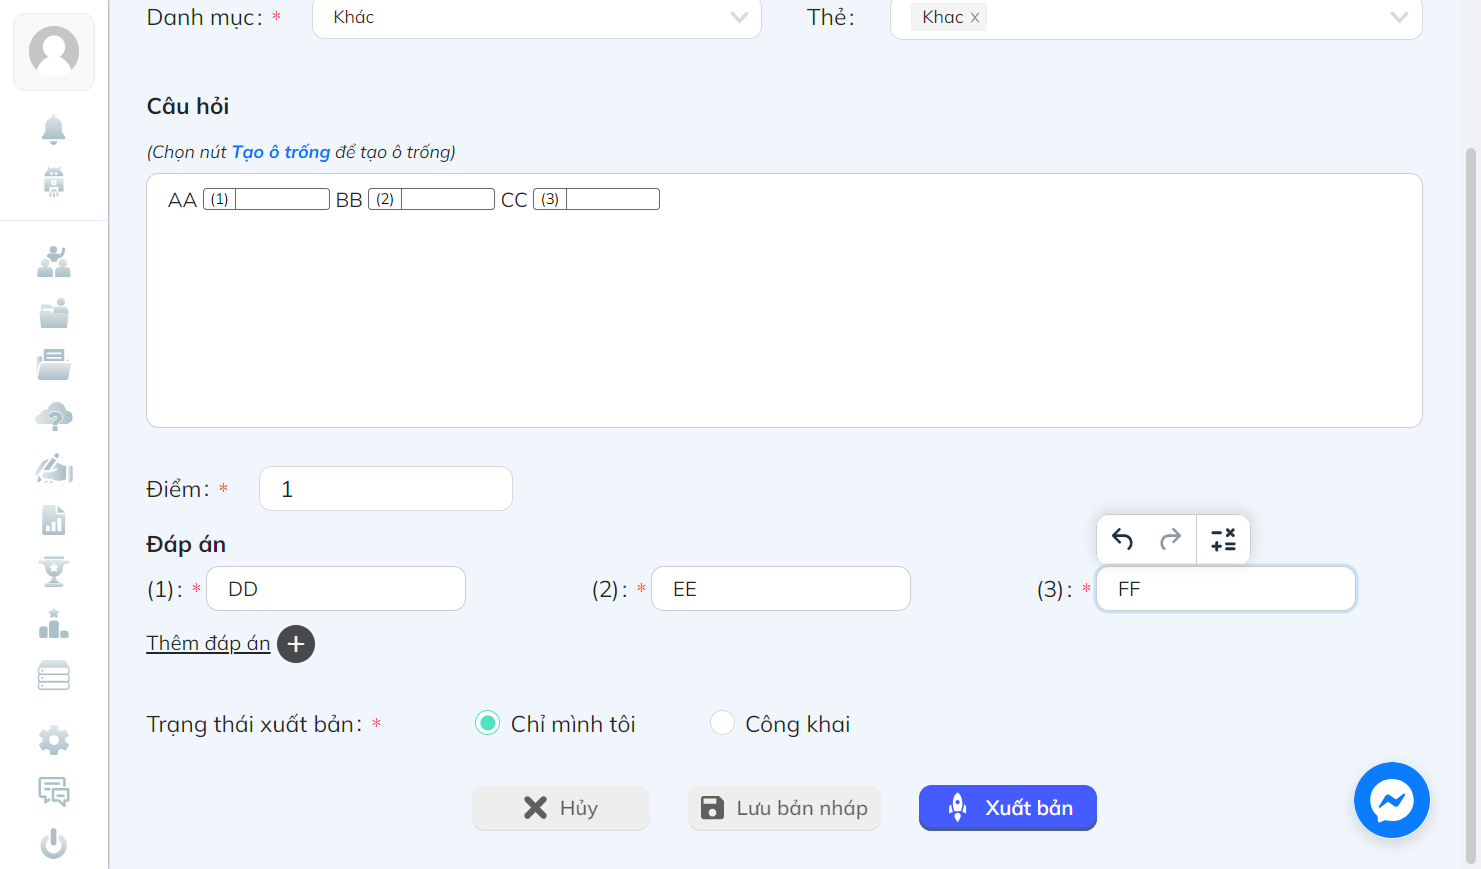Screen dimensions: 1481x869
Task: Click the Thêm đáp án link
Action: [x=208, y=643]
